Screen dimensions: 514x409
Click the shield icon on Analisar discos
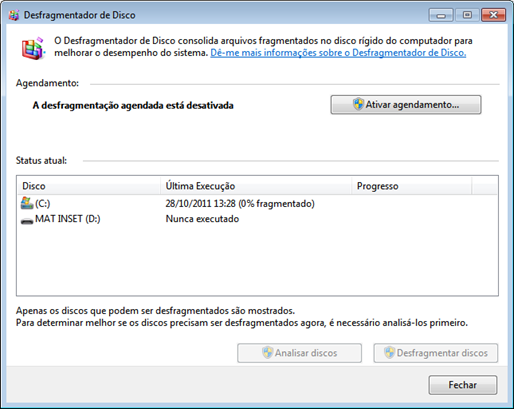[x=267, y=353]
